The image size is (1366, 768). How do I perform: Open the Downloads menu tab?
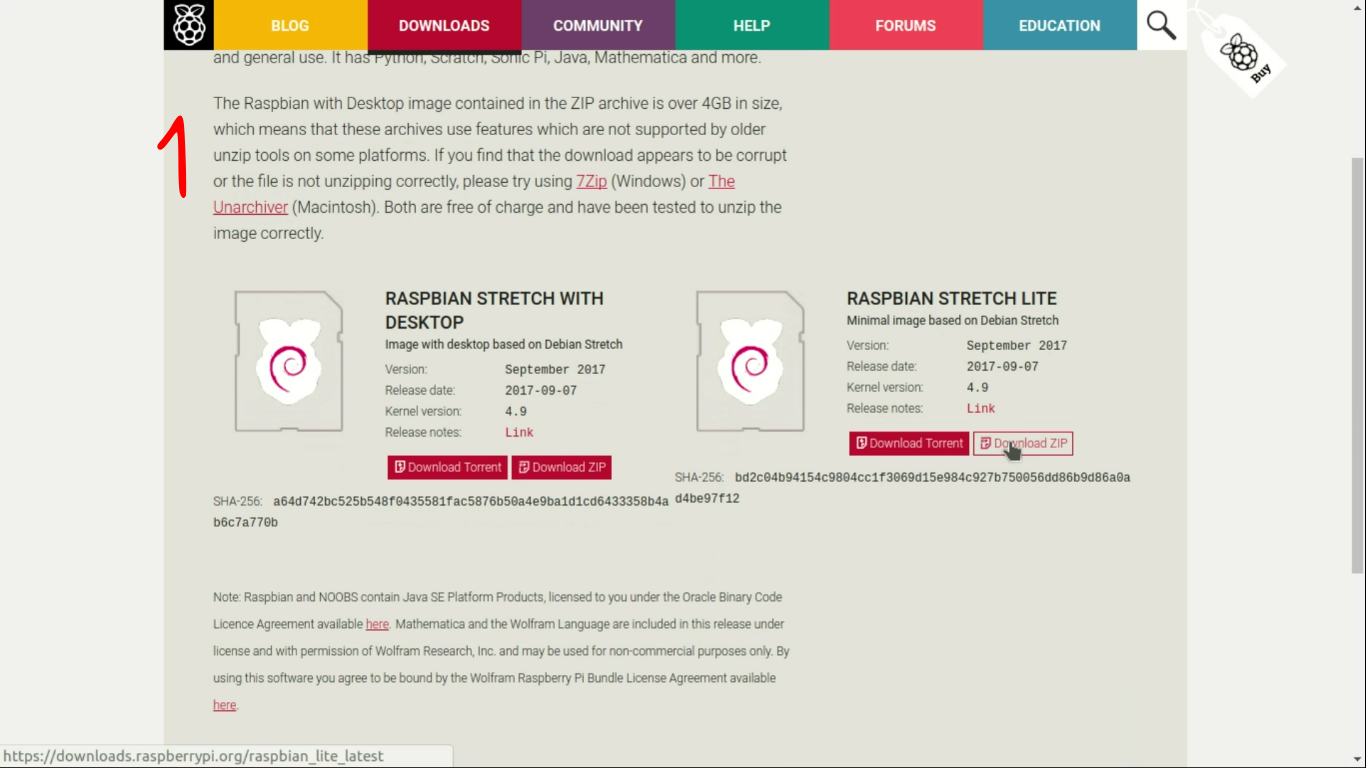pos(444,25)
